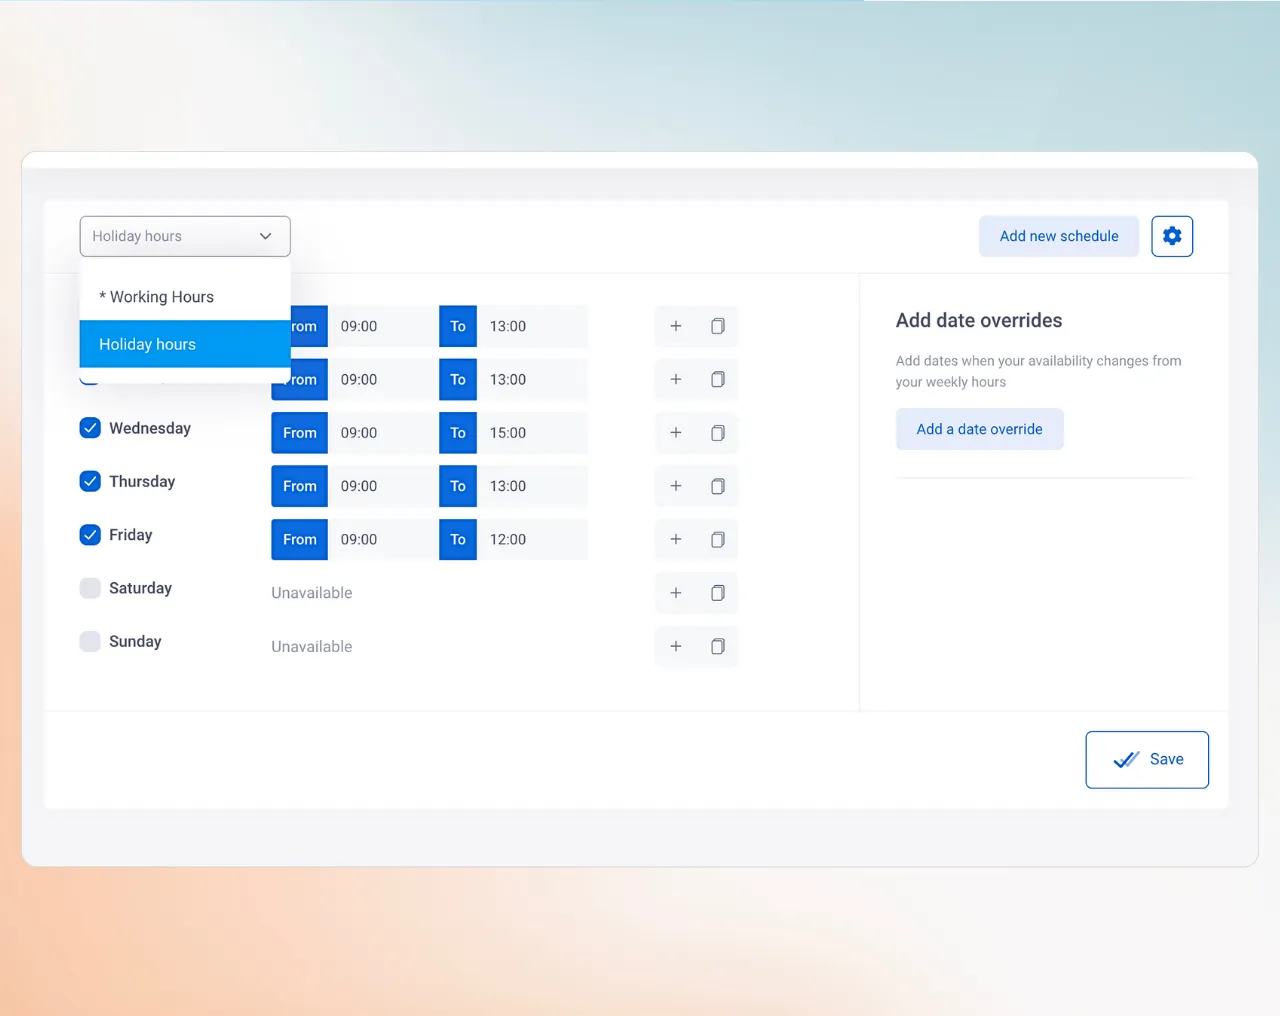Choose Holiday hours in the dropdown list
Screen dimensions: 1280x1016
coord(185,344)
